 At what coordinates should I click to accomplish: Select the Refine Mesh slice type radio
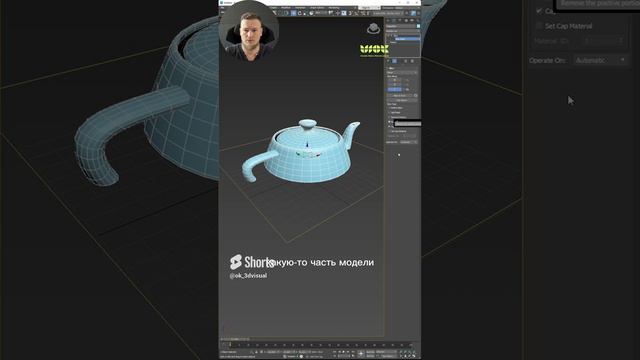tap(389, 108)
